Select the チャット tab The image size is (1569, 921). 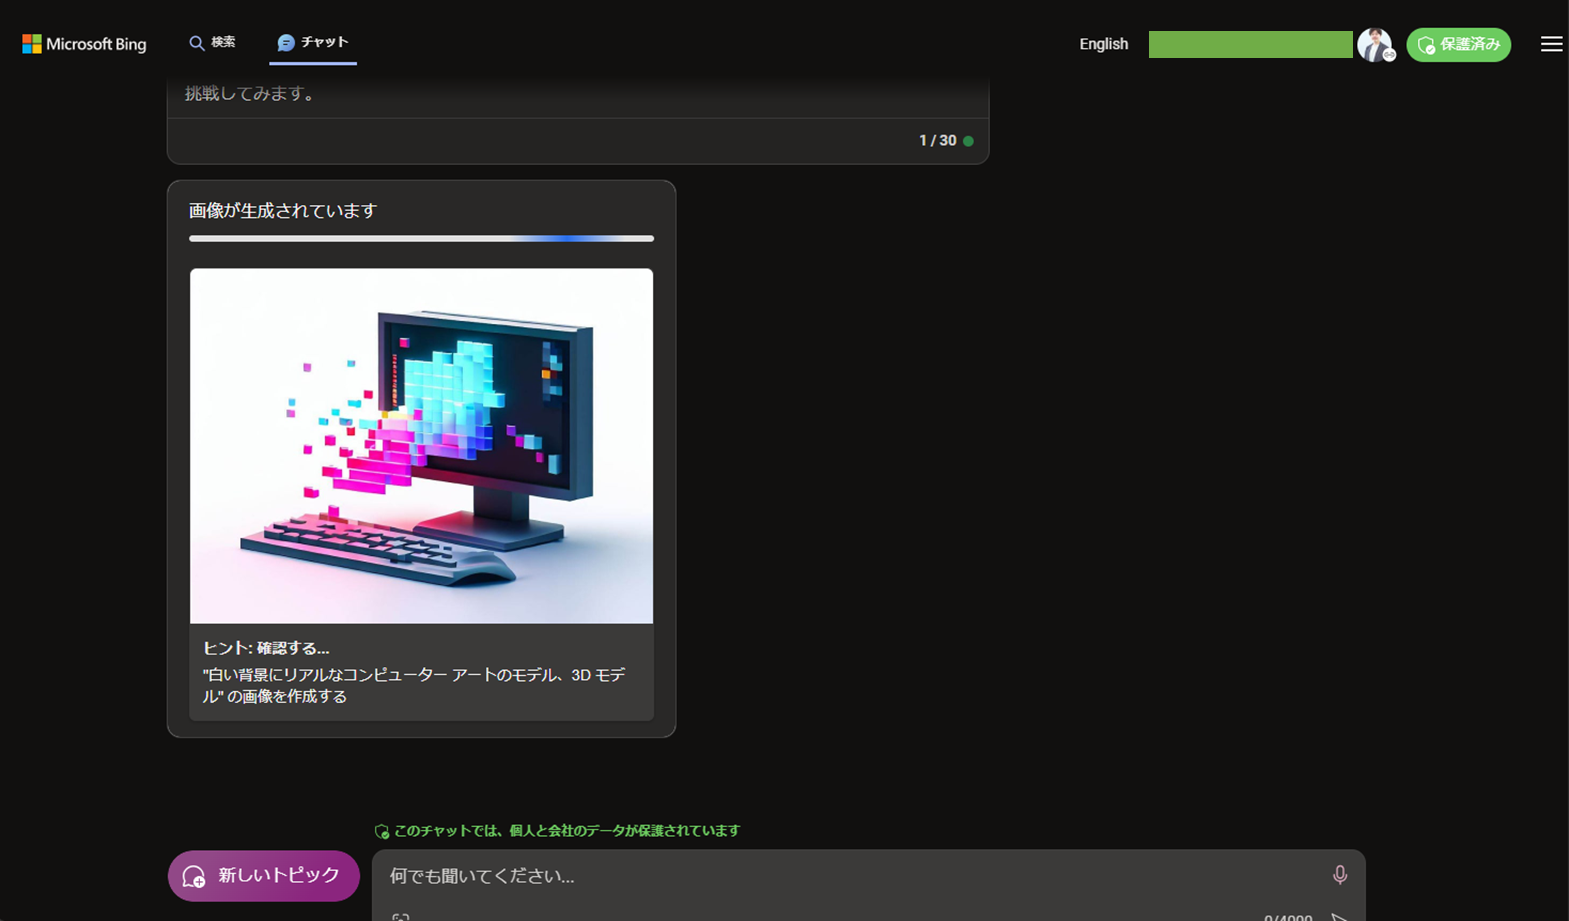(x=313, y=43)
